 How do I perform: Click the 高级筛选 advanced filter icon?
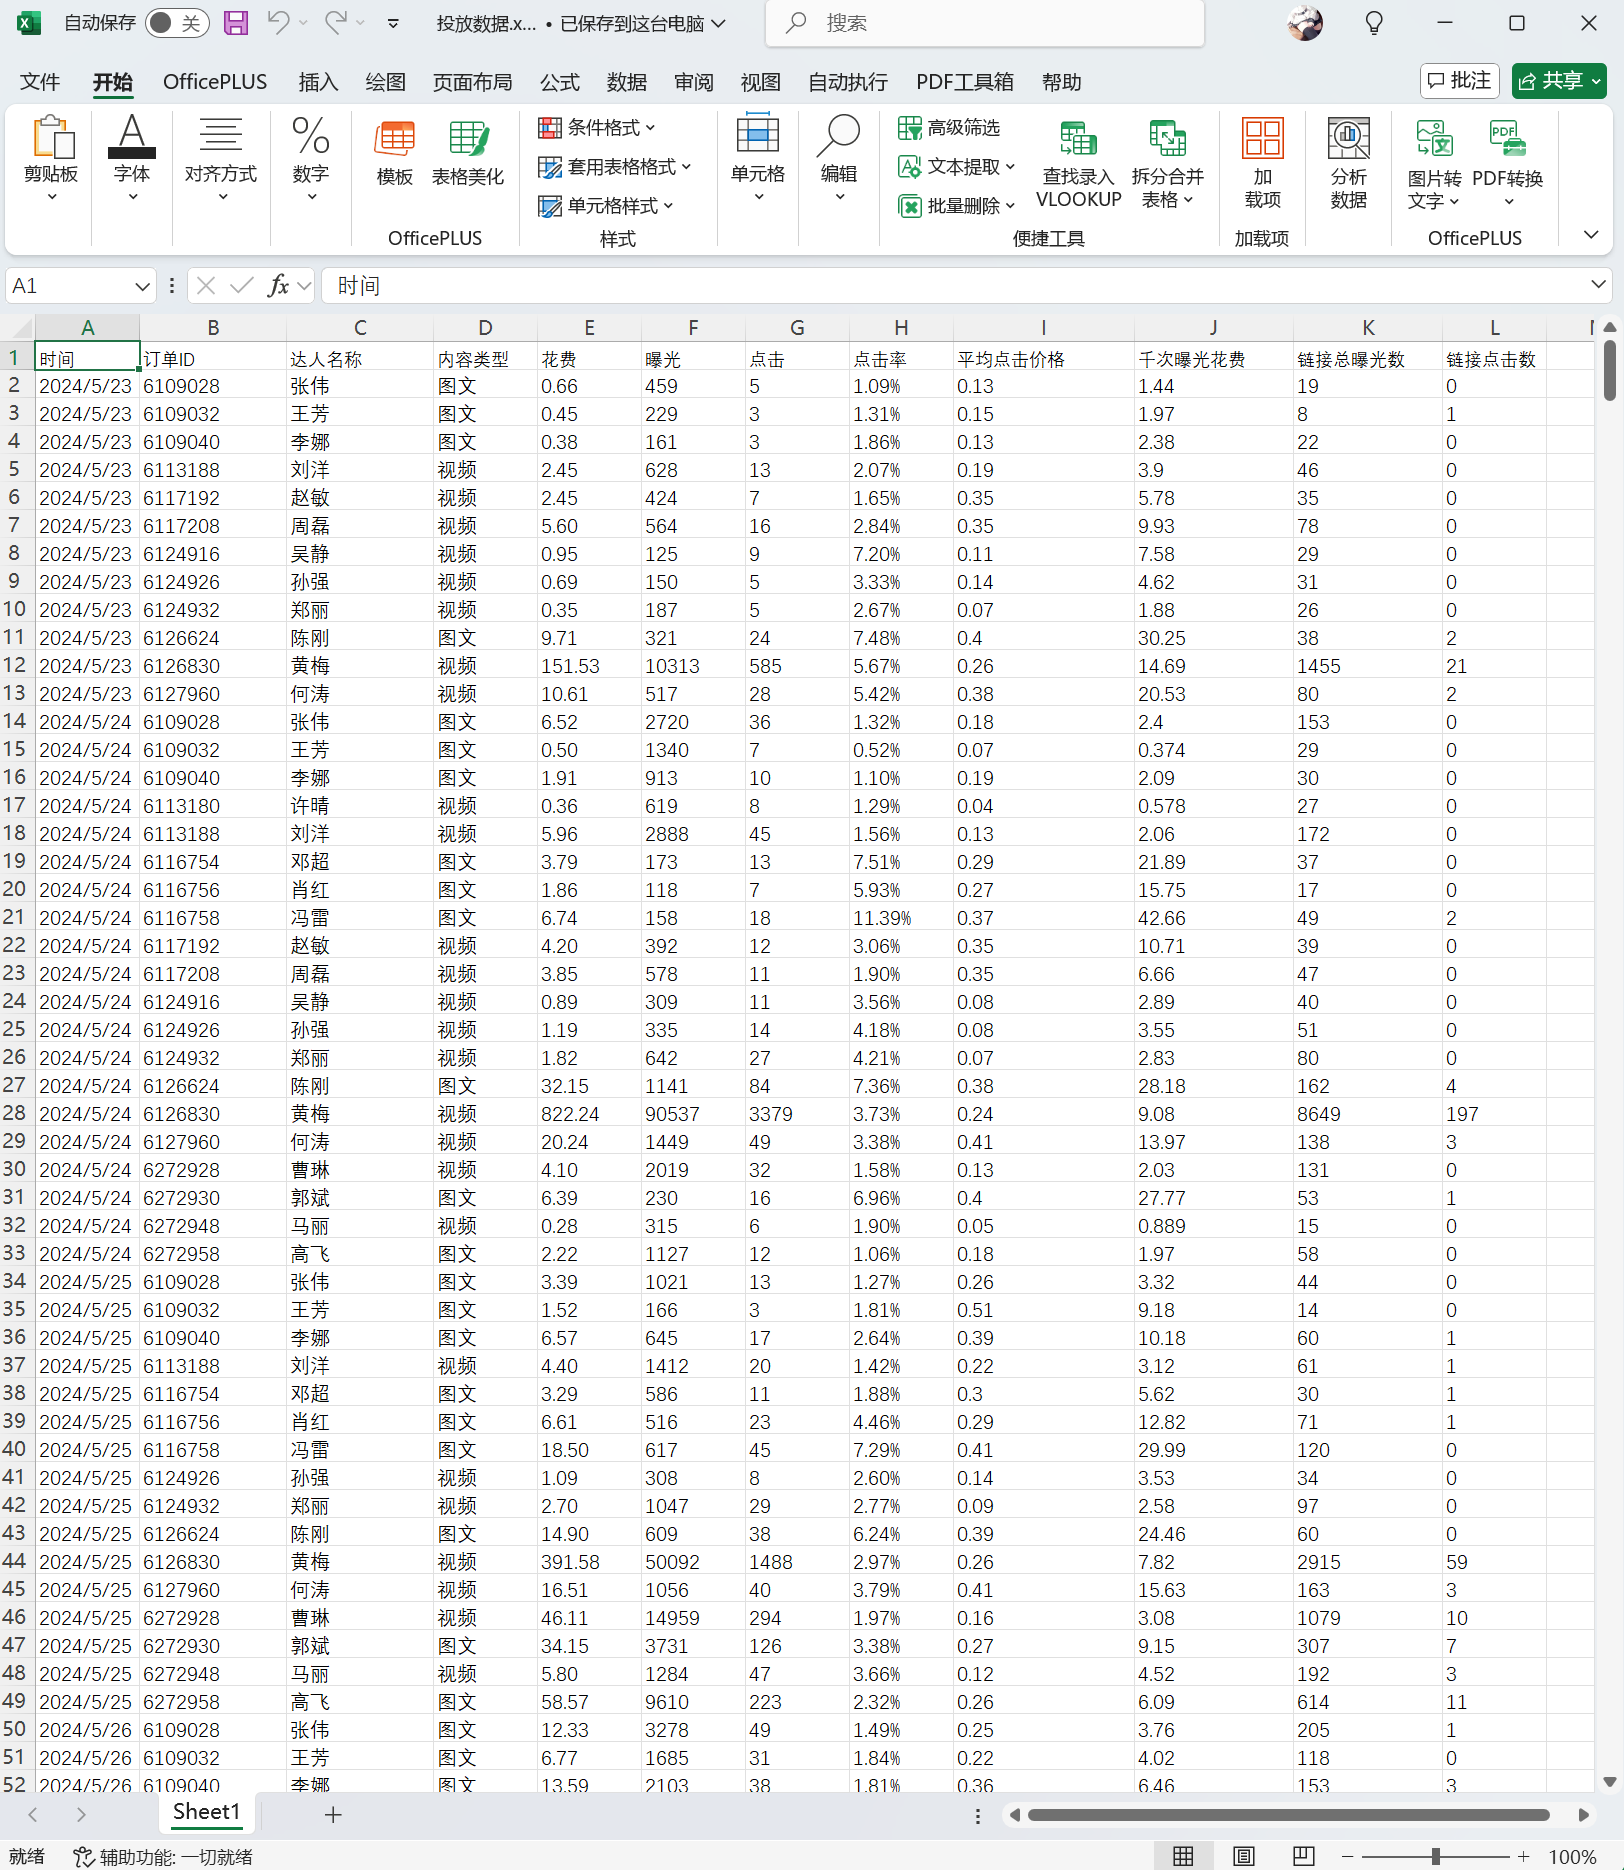point(949,128)
